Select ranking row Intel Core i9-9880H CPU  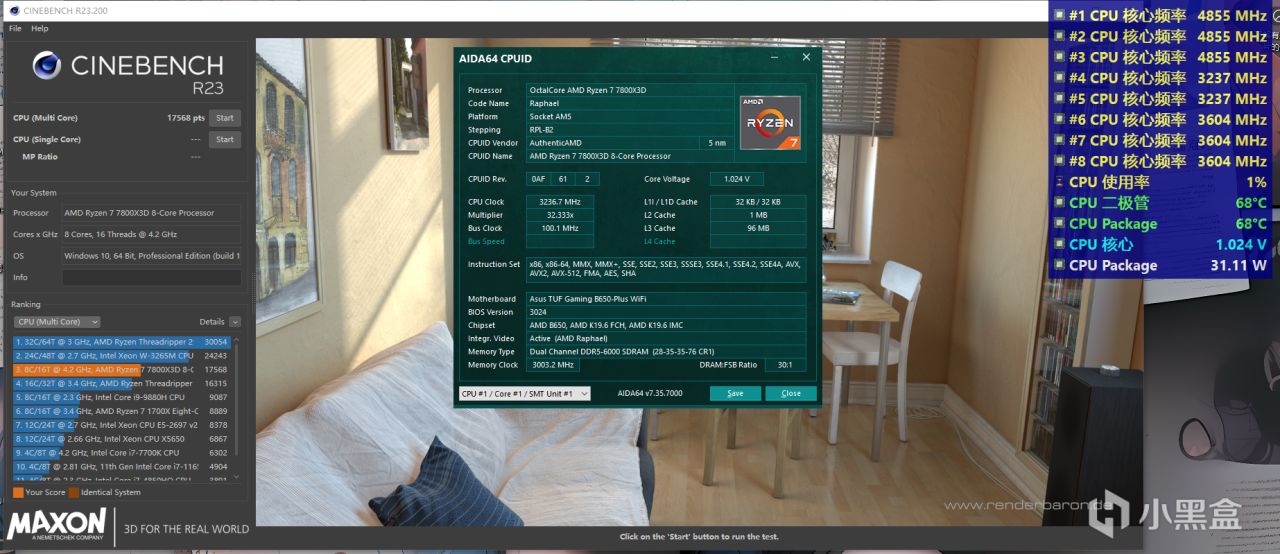point(122,397)
